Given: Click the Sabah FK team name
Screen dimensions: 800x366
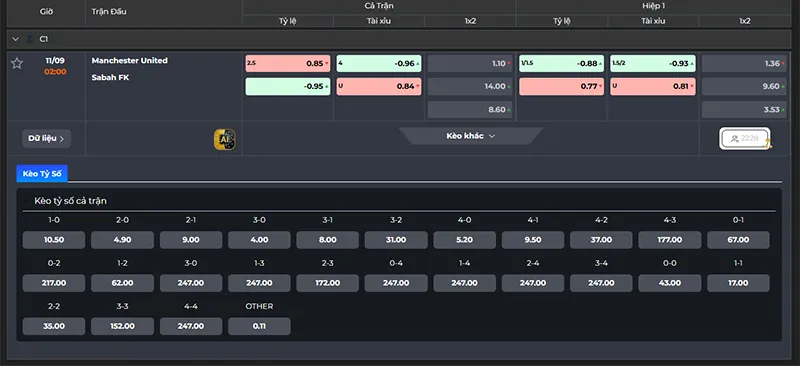Looking at the screenshot, I should pos(110,78).
